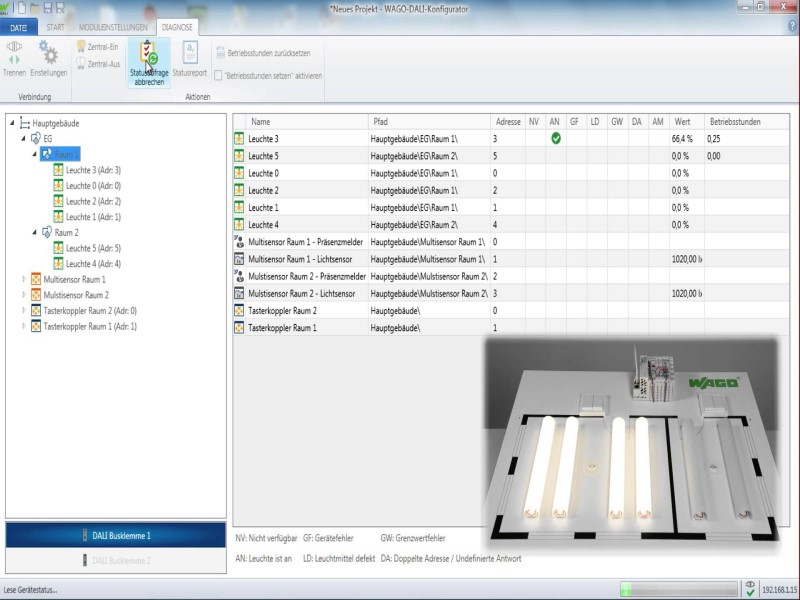Click the new document icon in title bar

22,8
